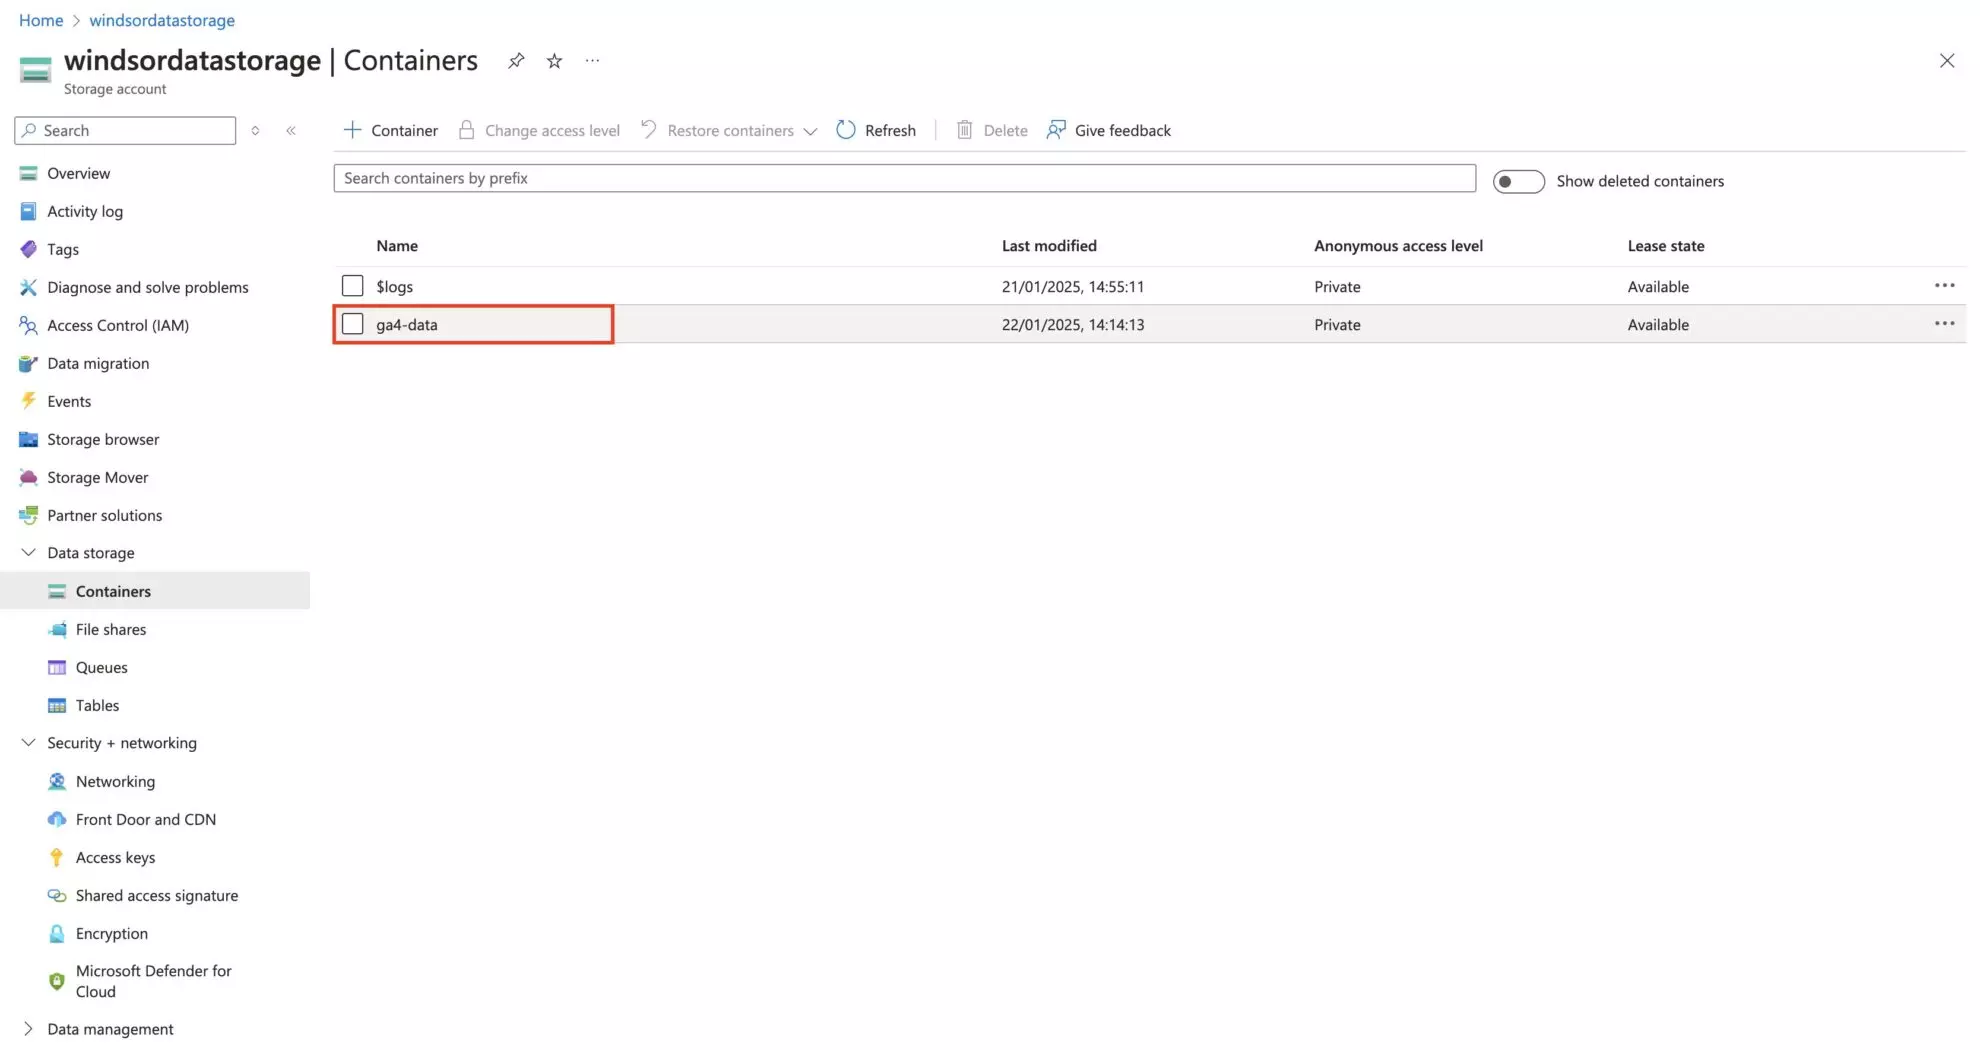
Task: Click Available lease state in ga4-data row
Action: coord(1658,324)
